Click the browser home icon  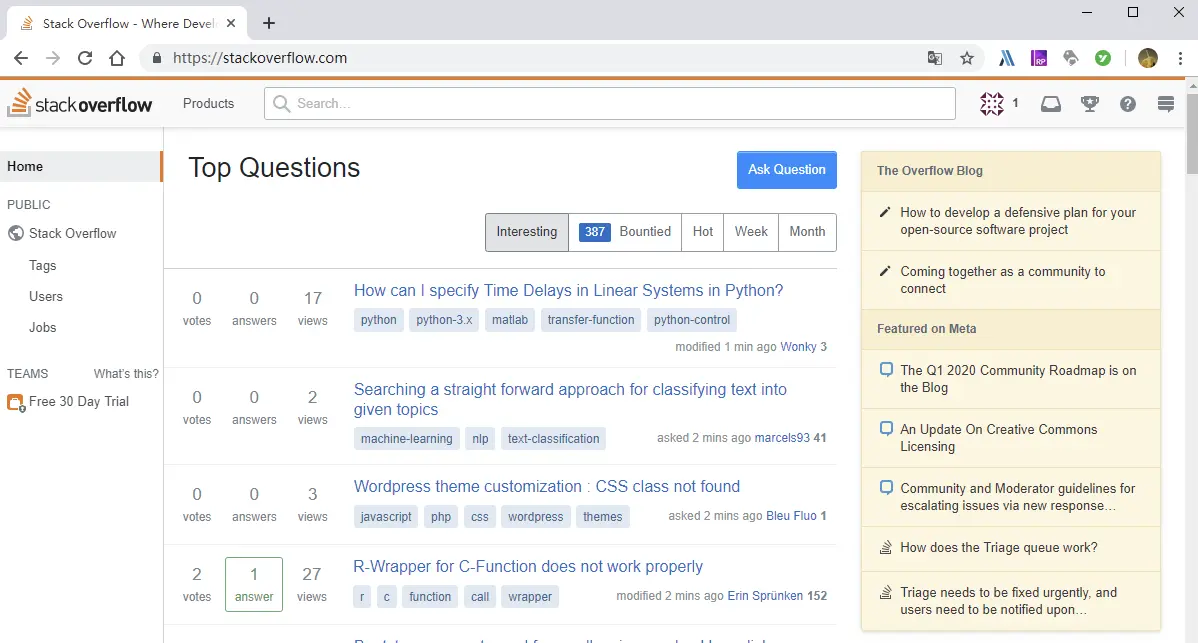pyautogui.click(x=117, y=58)
